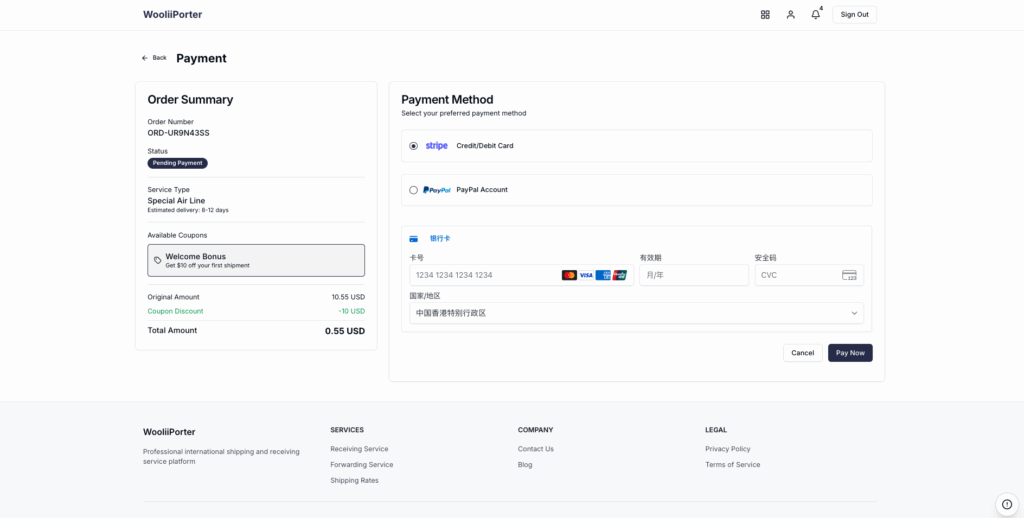Click the coupon tag icon

point(158,260)
